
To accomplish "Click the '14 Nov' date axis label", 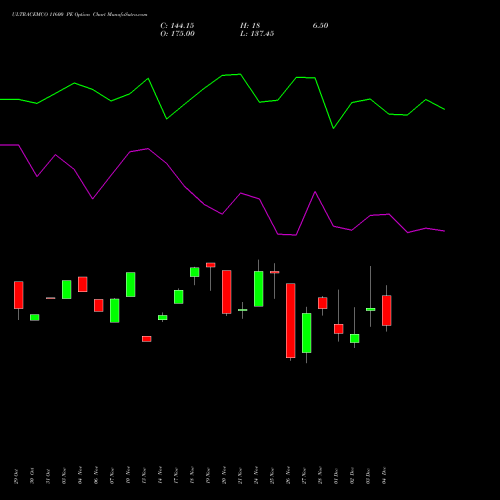I will tap(160, 475).
